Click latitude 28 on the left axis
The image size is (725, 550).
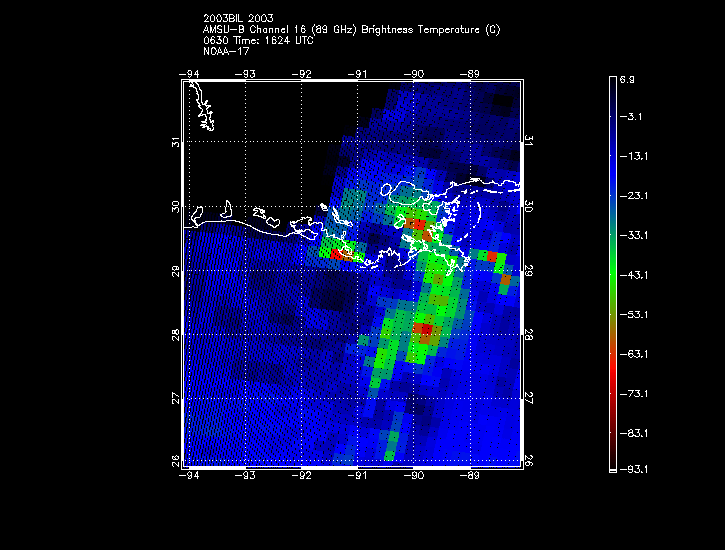click(x=176, y=335)
